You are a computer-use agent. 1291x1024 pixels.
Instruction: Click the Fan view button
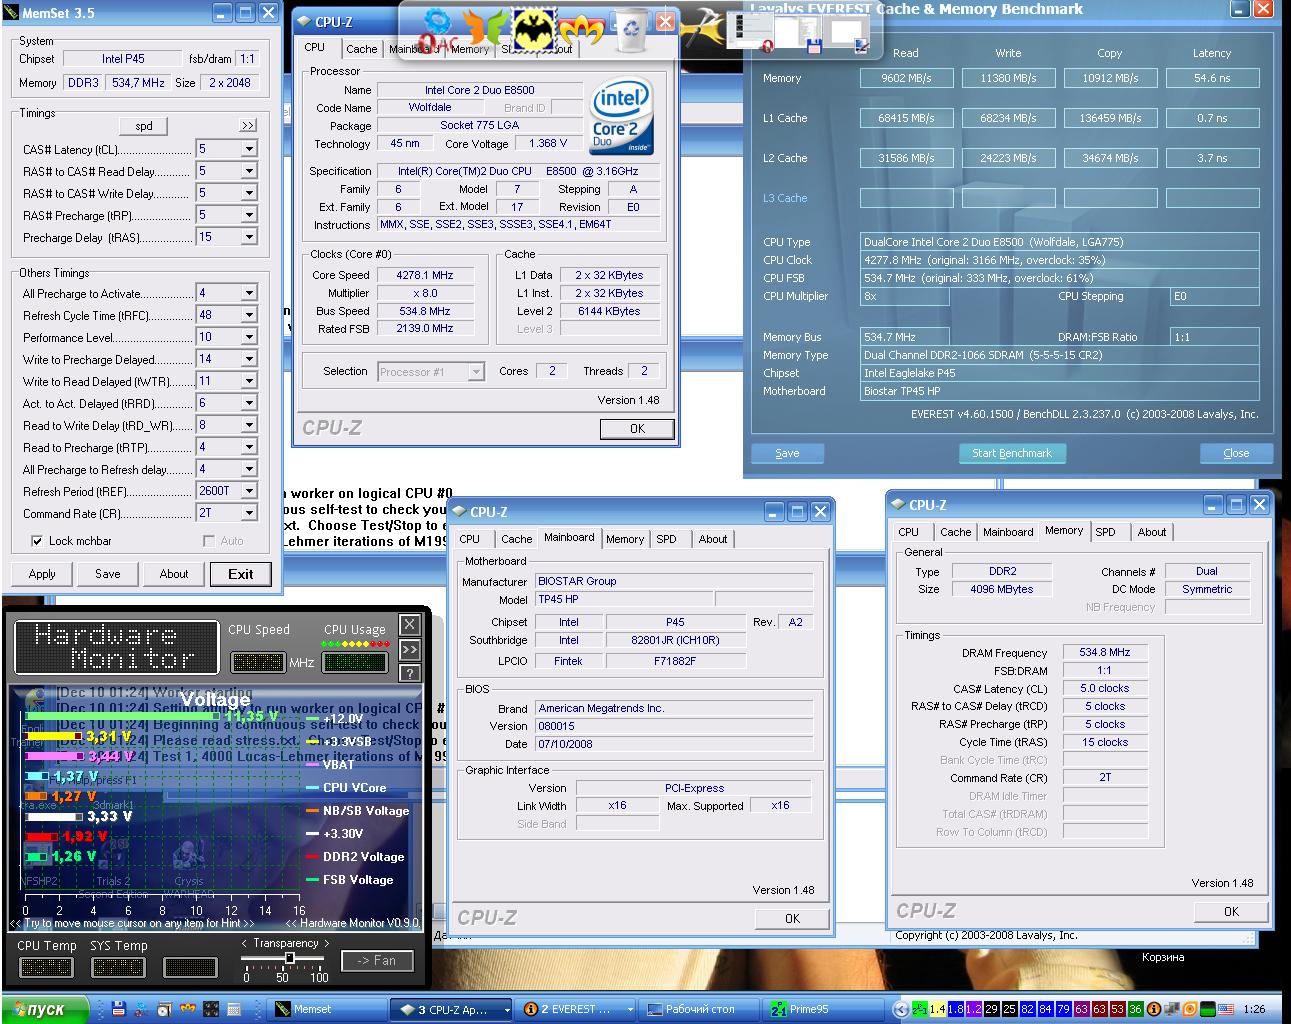tap(376, 961)
